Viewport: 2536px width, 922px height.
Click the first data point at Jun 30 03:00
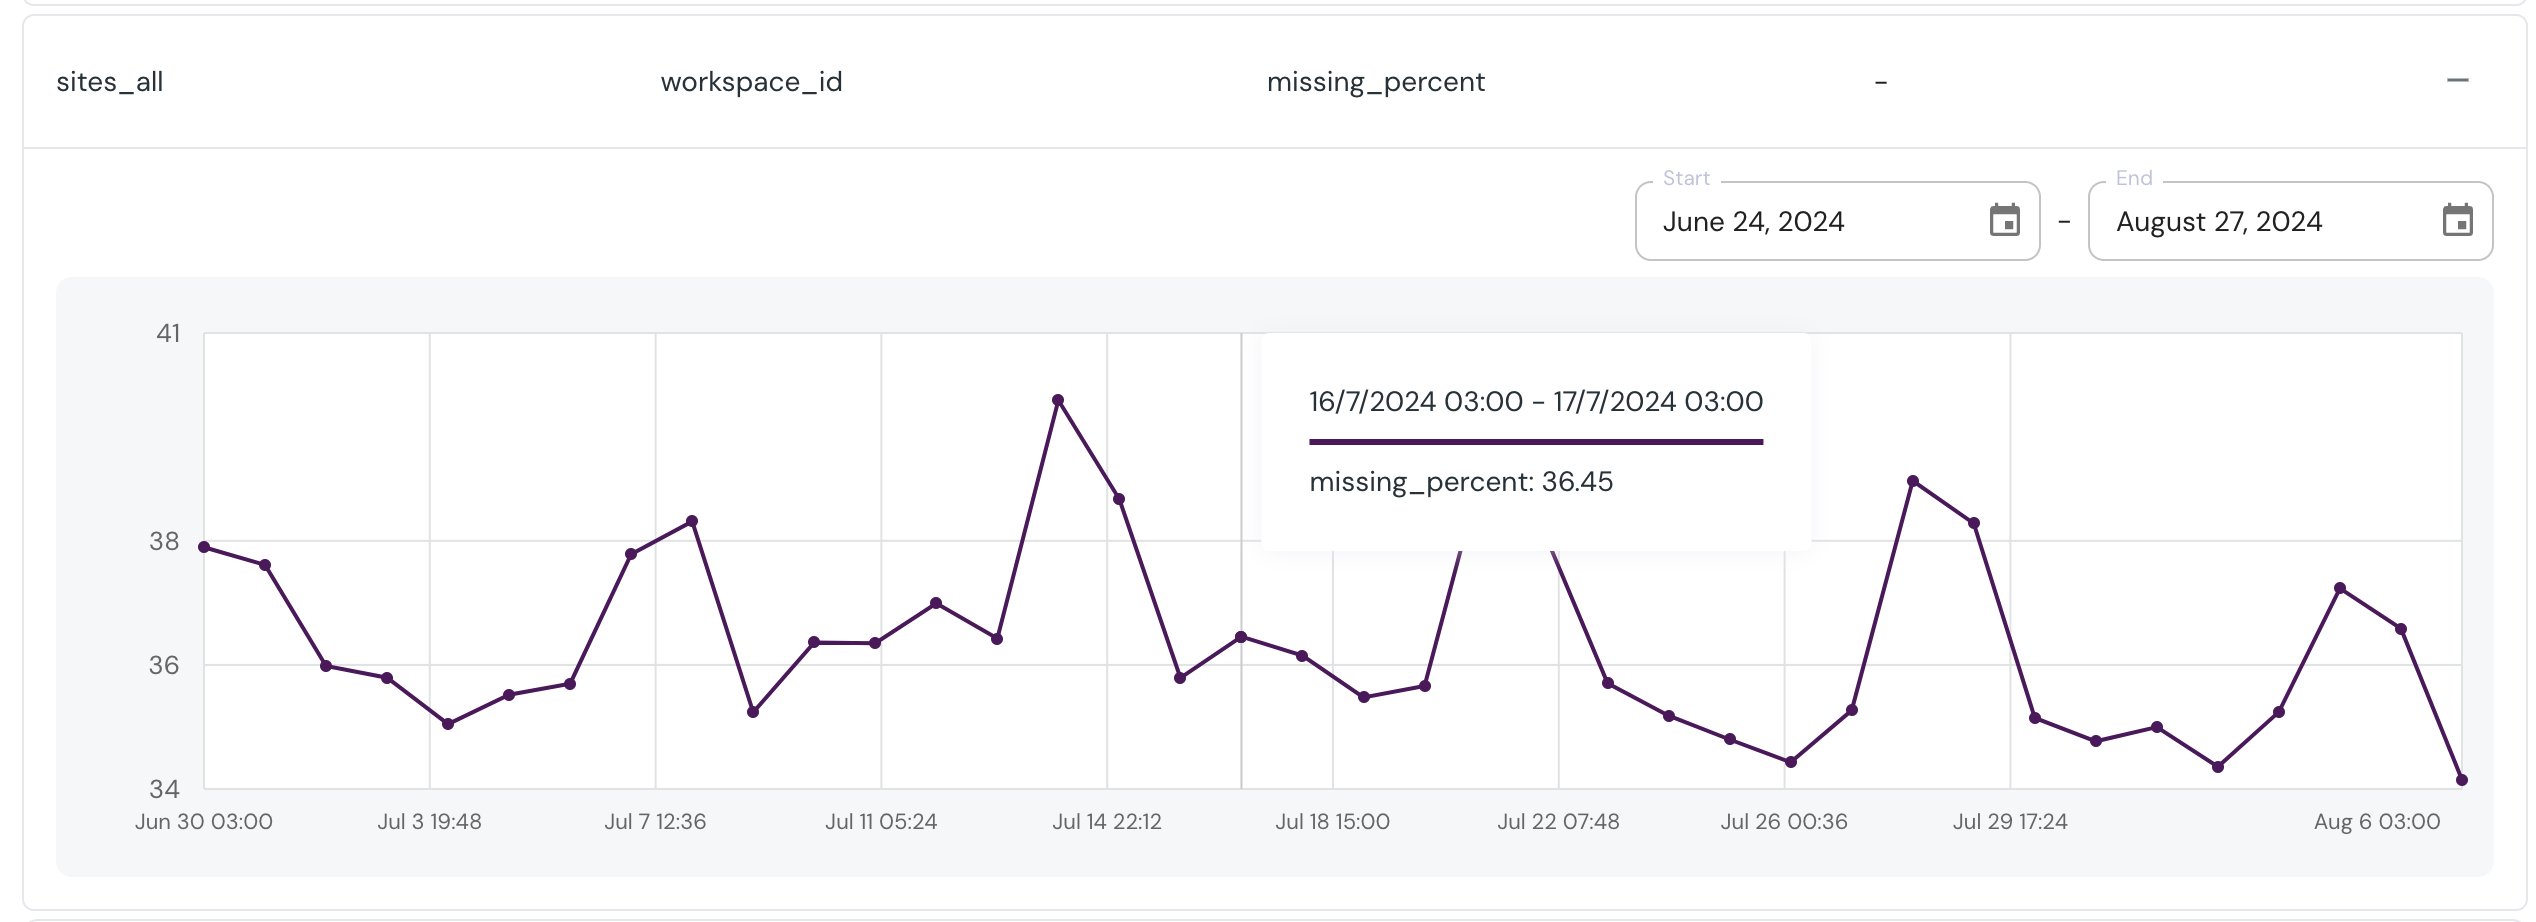click(204, 547)
